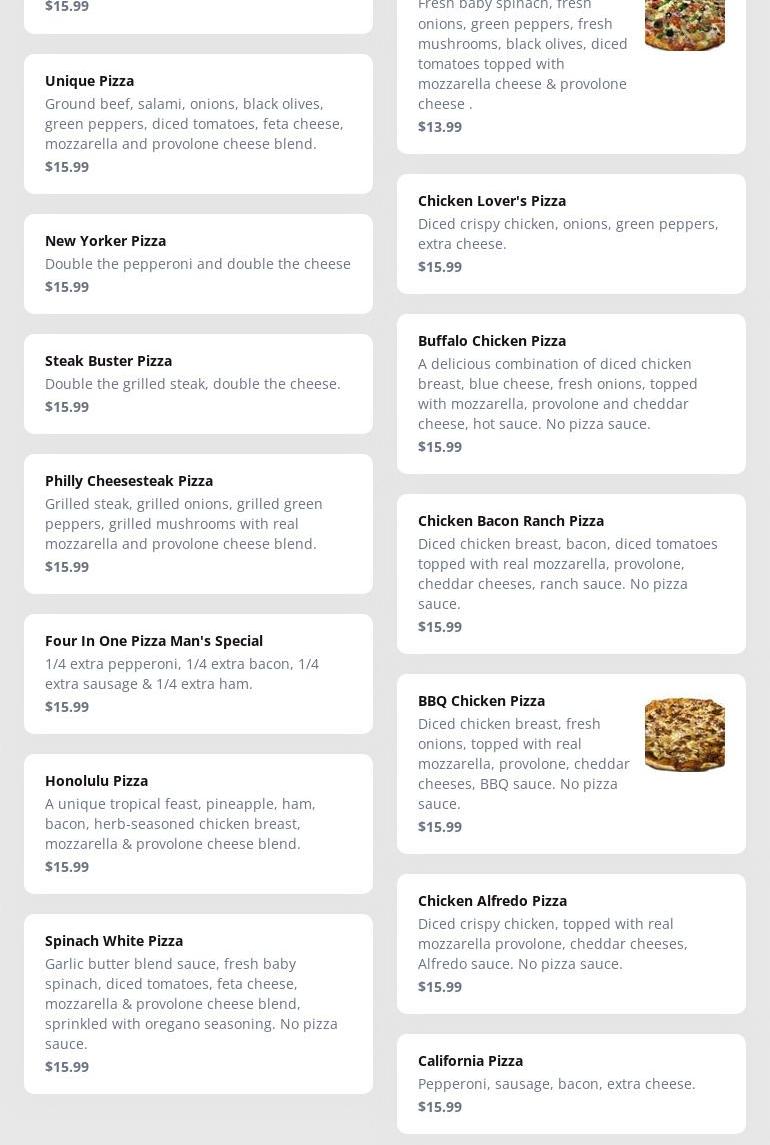
Task: Select the BBQ Chicken Pizza title
Action: 481,701
